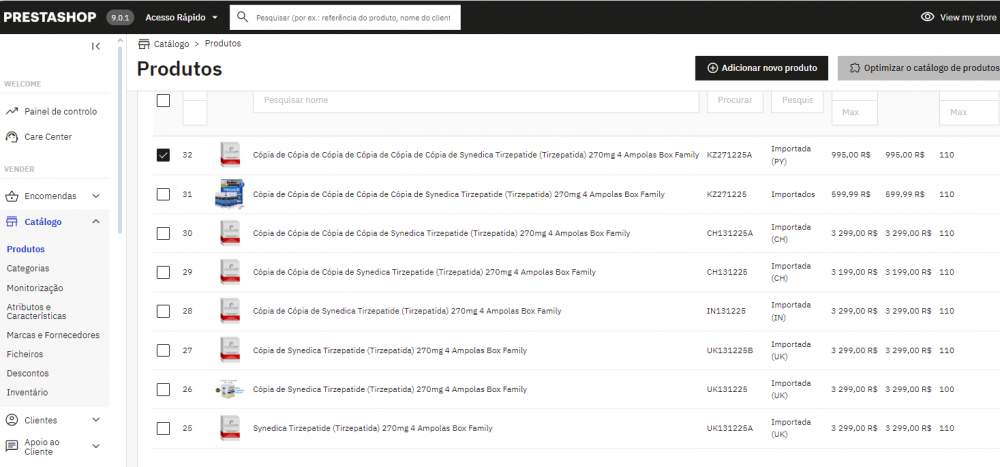
Task: Click the puzzle icon in Optimizar button
Action: coord(855,68)
